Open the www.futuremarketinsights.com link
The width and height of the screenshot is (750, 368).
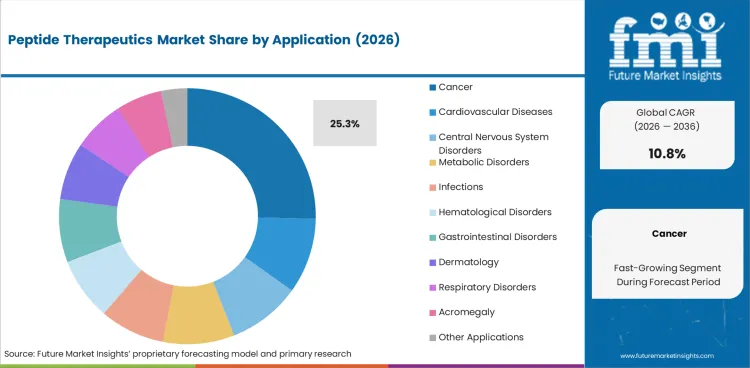[667, 356]
